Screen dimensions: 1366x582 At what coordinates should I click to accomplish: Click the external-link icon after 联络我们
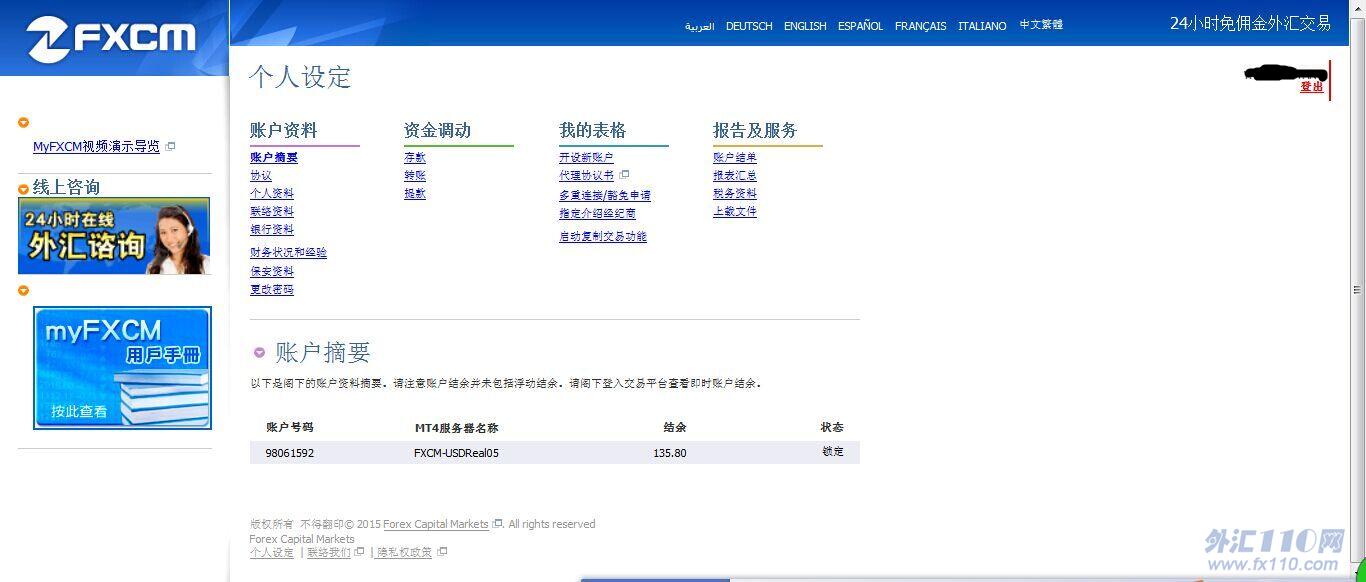tap(360, 552)
